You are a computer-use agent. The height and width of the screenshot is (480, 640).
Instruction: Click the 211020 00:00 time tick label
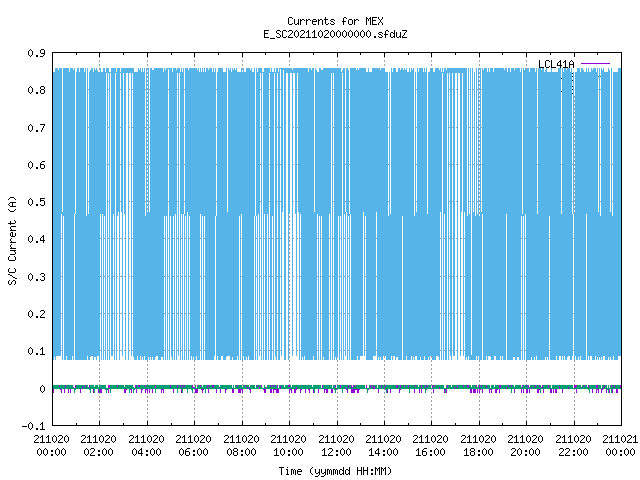(51, 446)
